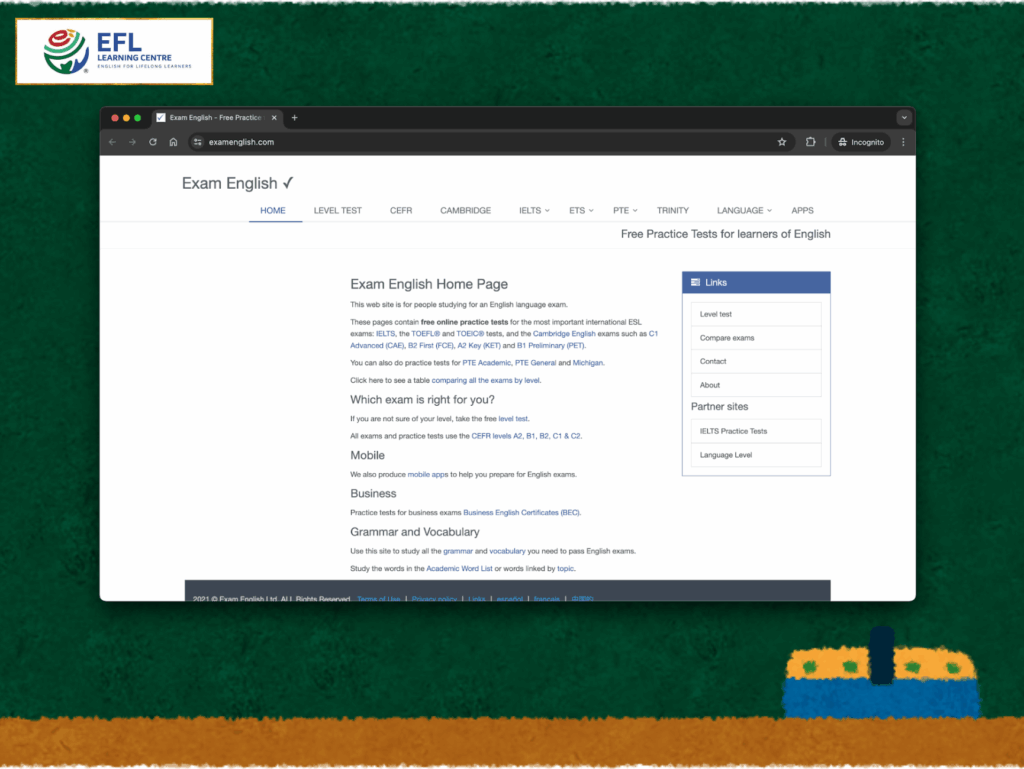Bookmark this page with star icon
The image size is (1024, 769).
tap(782, 142)
